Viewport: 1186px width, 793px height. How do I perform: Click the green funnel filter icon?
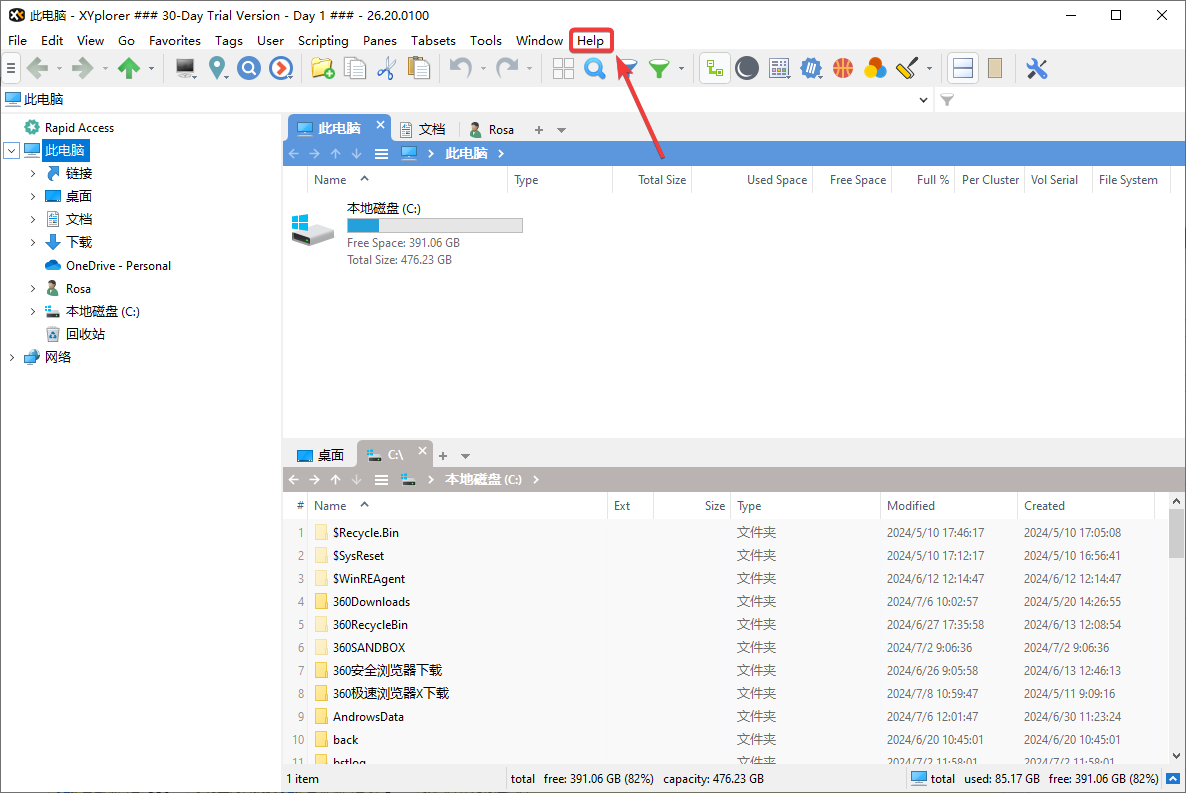coord(658,68)
